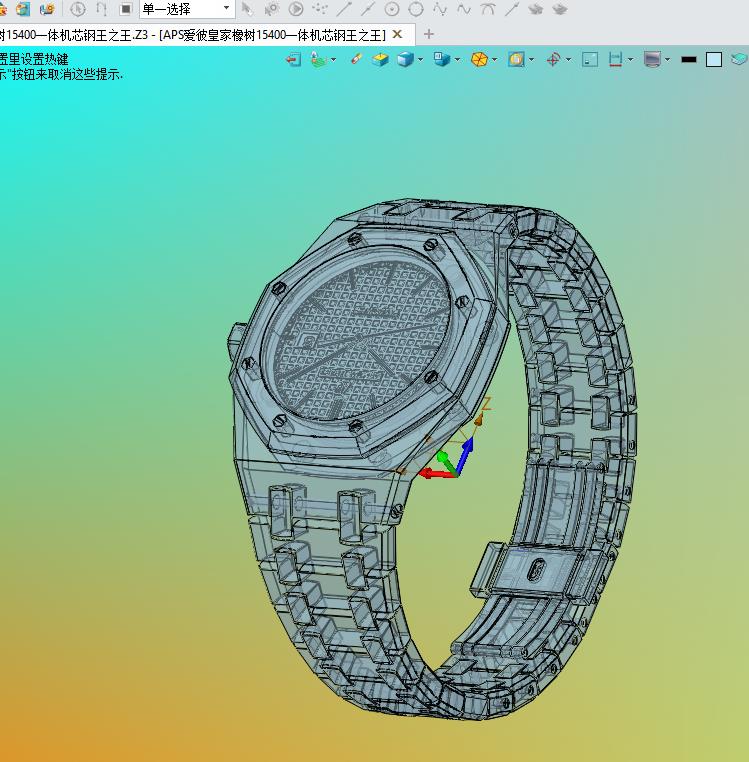The image size is (749, 762).
Task: Click the teal layer icon at toolbar end
Action: tap(739, 59)
